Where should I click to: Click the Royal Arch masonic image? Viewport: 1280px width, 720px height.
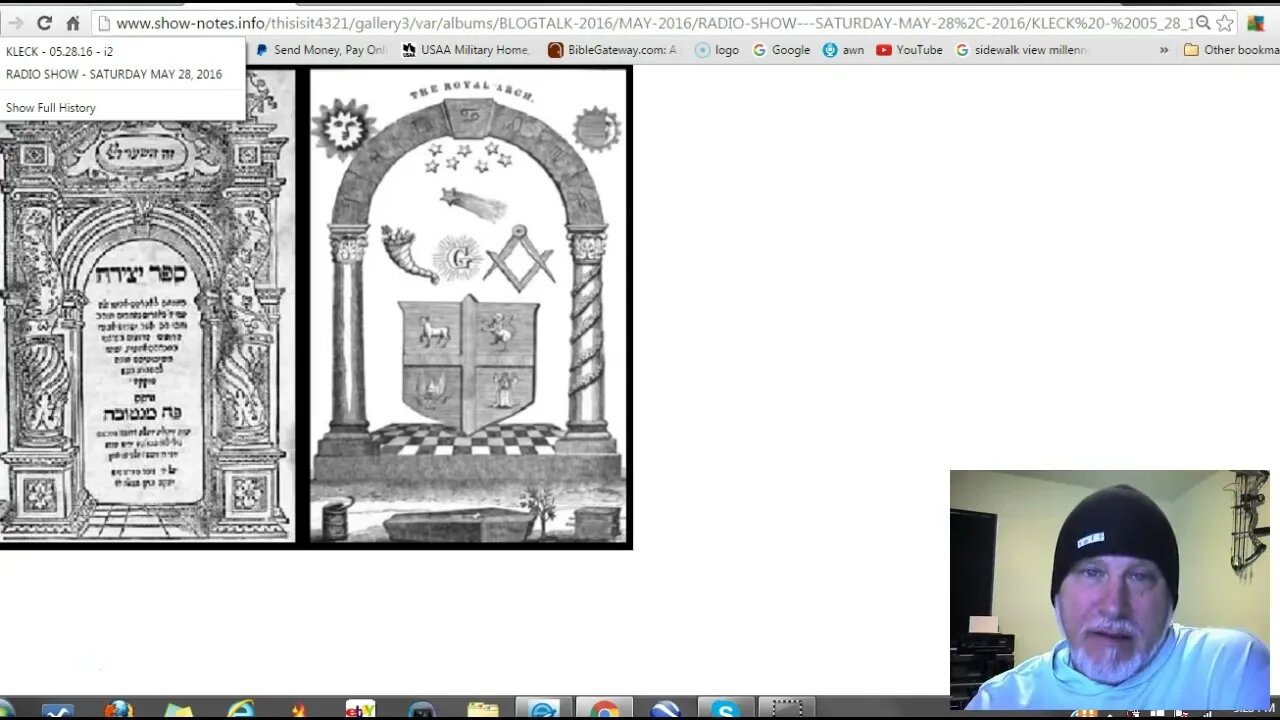(469, 305)
